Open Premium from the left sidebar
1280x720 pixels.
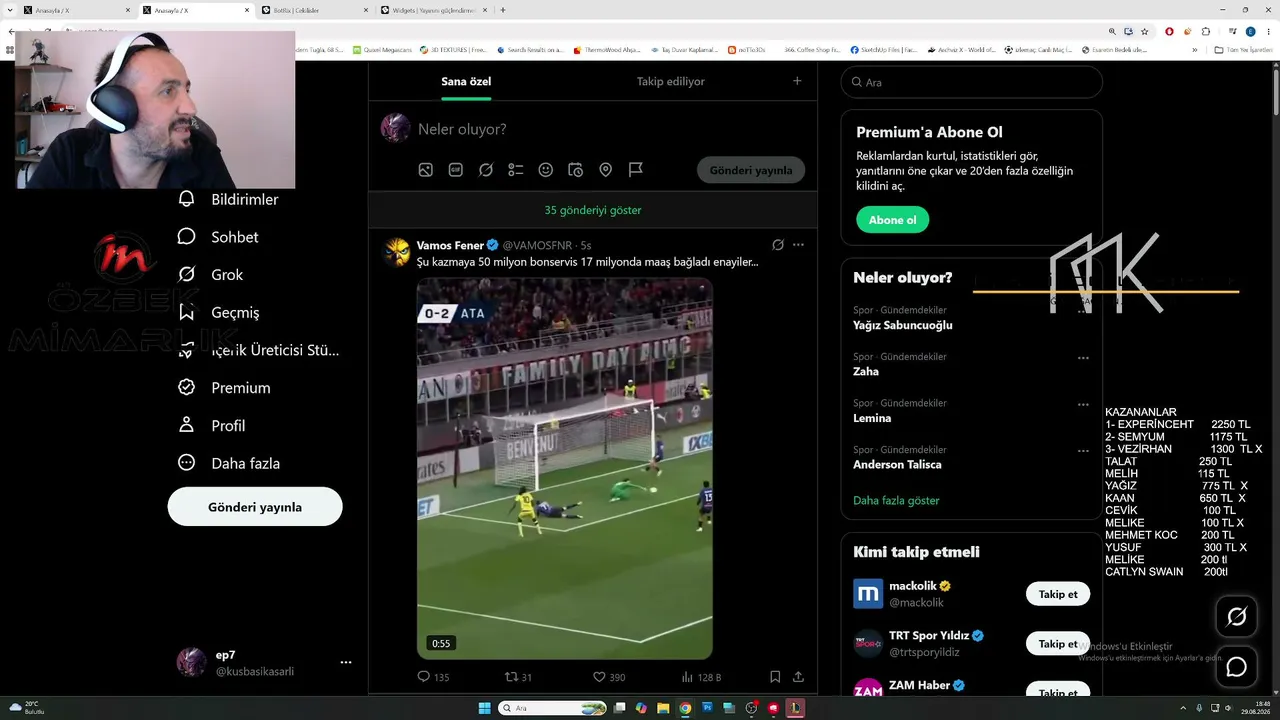pyautogui.click(x=224, y=388)
